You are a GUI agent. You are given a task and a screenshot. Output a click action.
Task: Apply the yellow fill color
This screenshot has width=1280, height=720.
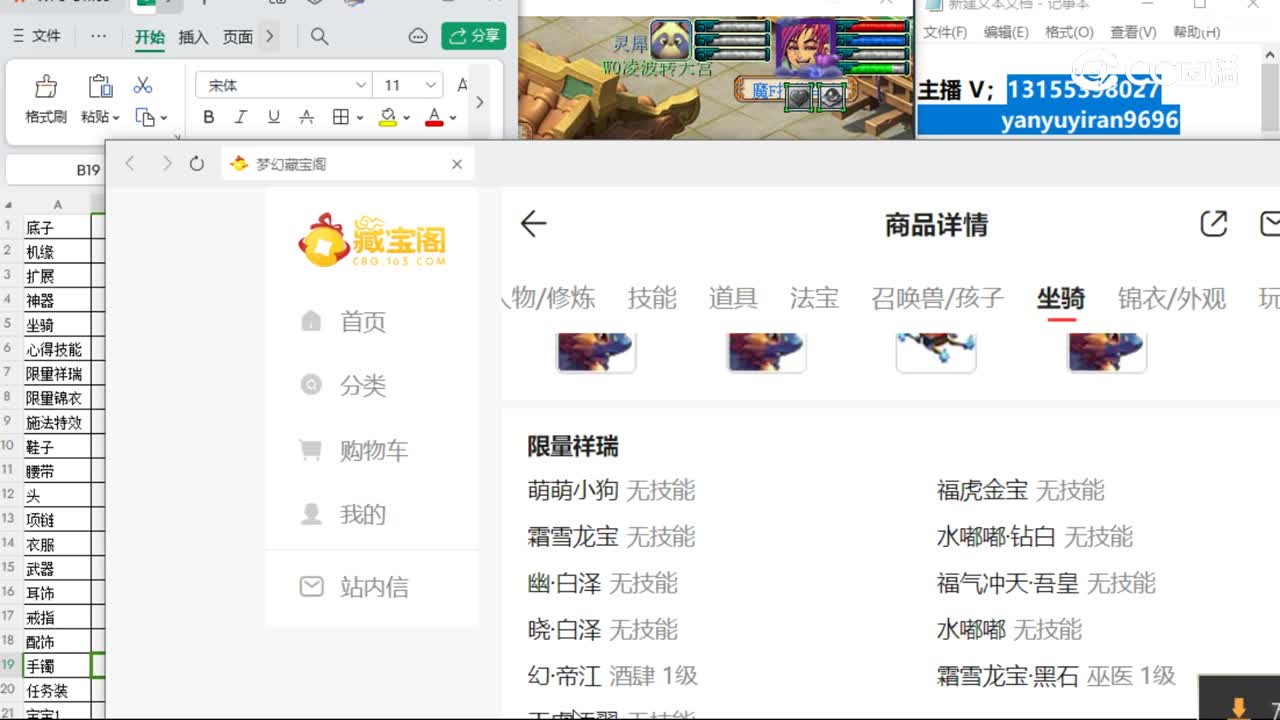pyautogui.click(x=388, y=117)
